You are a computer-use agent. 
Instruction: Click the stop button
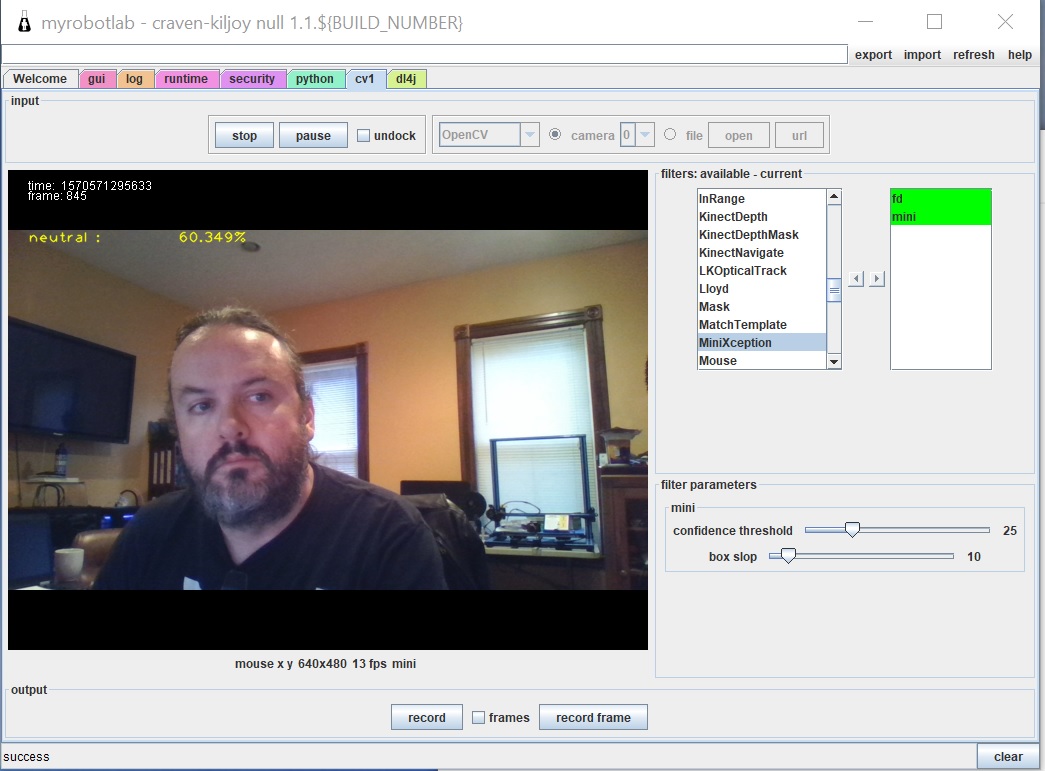245,135
